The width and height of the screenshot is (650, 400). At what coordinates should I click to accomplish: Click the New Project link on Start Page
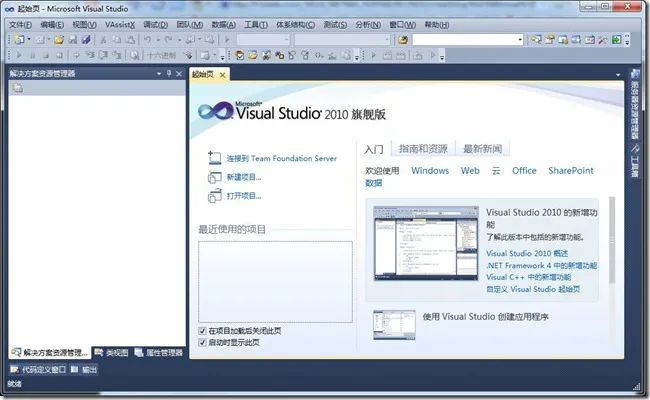(x=244, y=177)
